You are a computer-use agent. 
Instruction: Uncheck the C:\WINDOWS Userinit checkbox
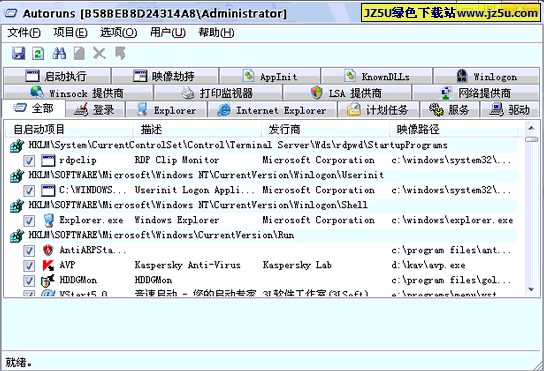coord(29,191)
